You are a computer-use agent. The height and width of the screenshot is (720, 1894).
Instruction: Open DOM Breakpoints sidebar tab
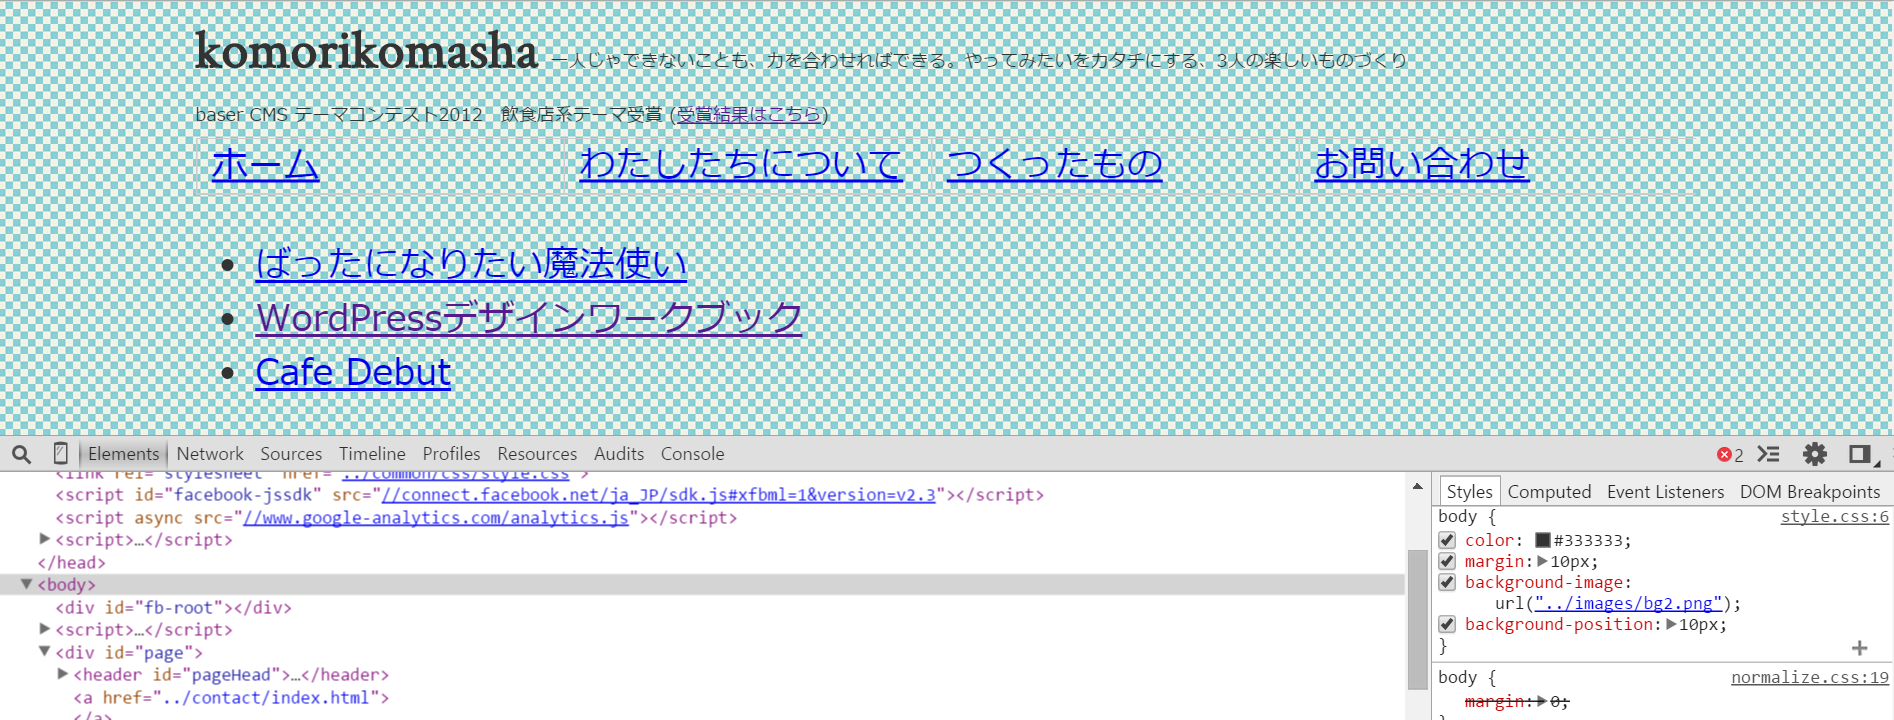click(x=1810, y=492)
